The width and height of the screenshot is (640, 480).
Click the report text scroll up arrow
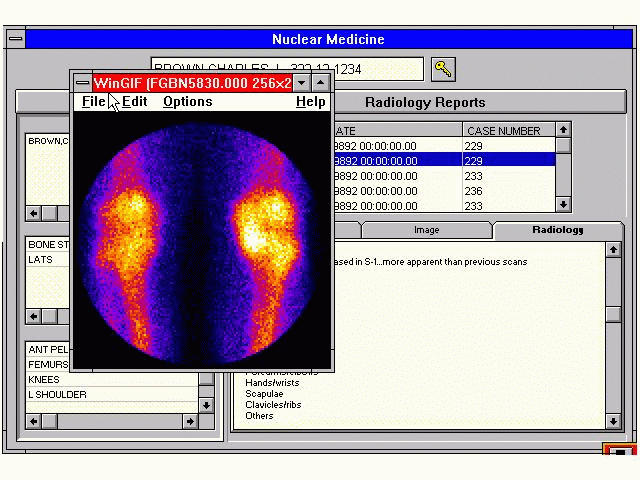613,250
